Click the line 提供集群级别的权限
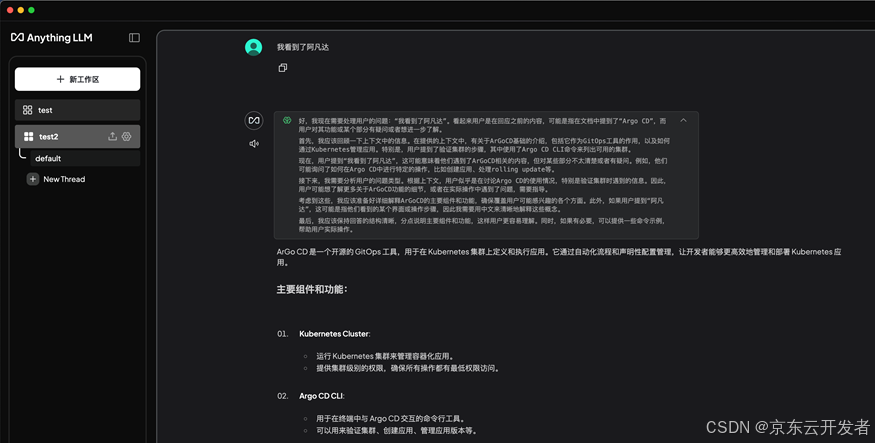The height and width of the screenshot is (443, 875). click(x=408, y=368)
